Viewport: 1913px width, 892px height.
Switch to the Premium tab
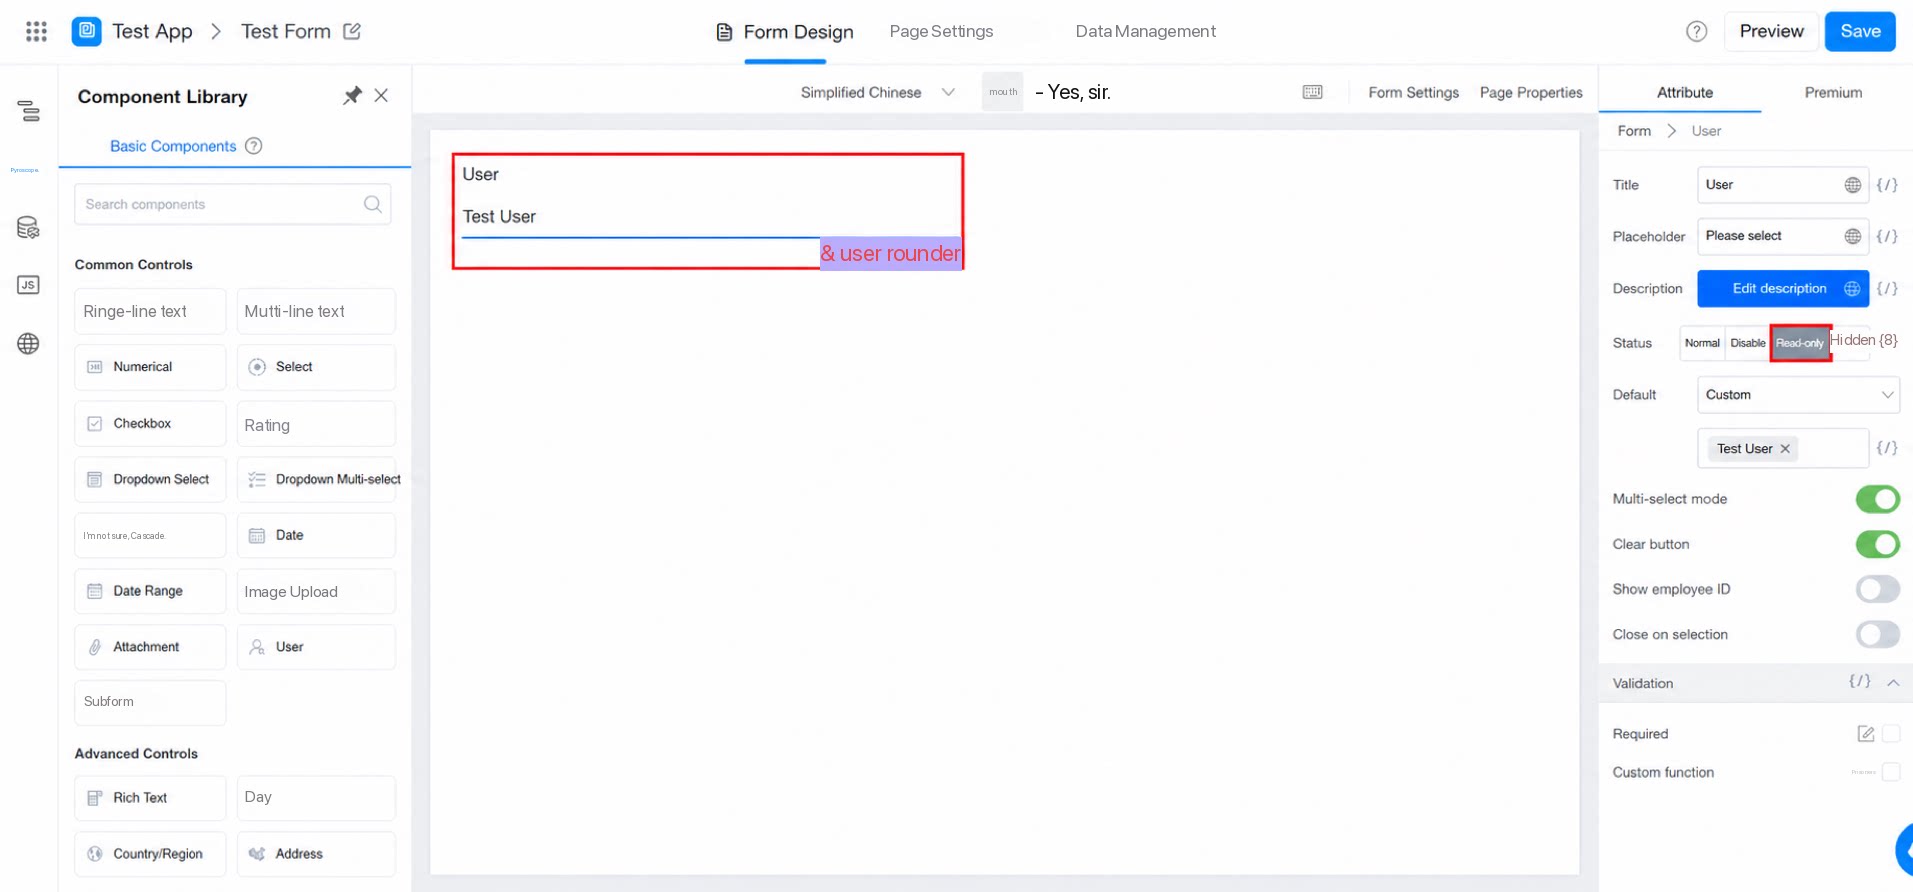[1833, 92]
